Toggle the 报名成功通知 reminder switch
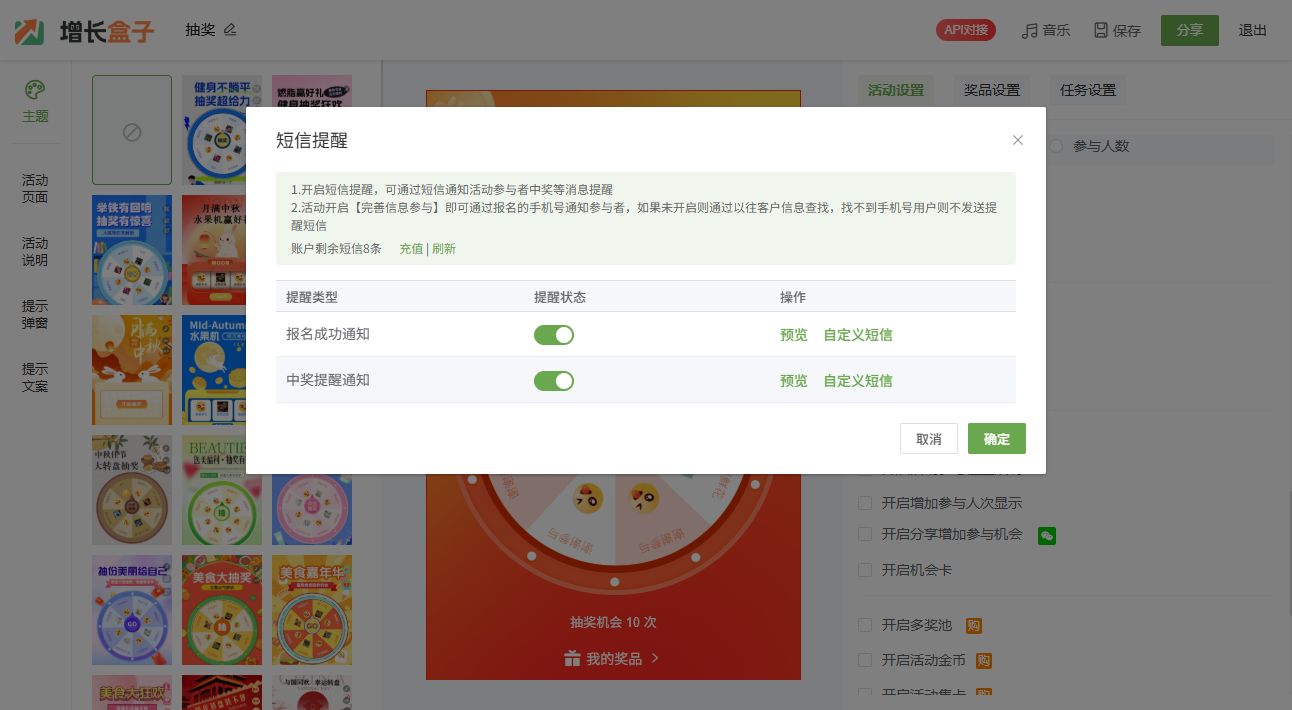This screenshot has height=710, width=1292. click(x=554, y=335)
